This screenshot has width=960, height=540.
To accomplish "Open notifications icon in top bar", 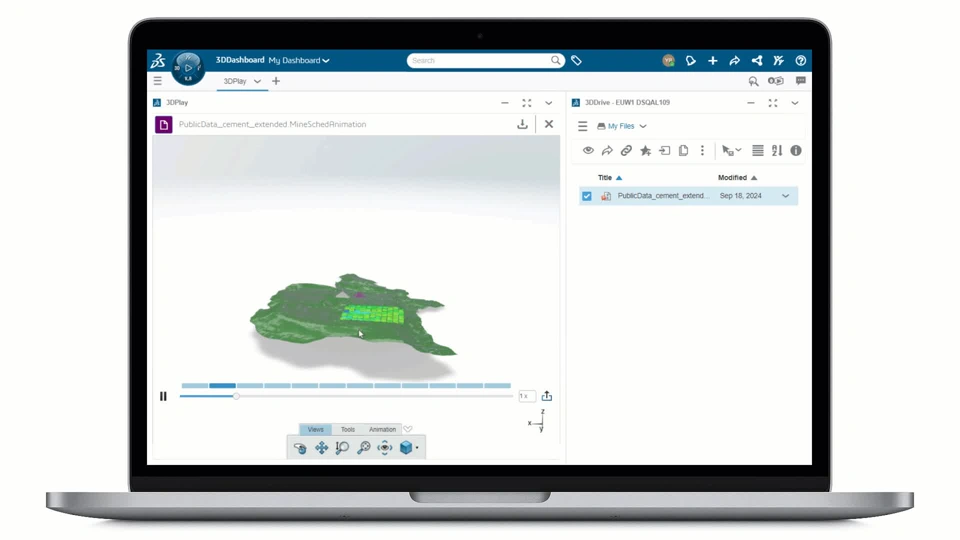I will click(691, 61).
